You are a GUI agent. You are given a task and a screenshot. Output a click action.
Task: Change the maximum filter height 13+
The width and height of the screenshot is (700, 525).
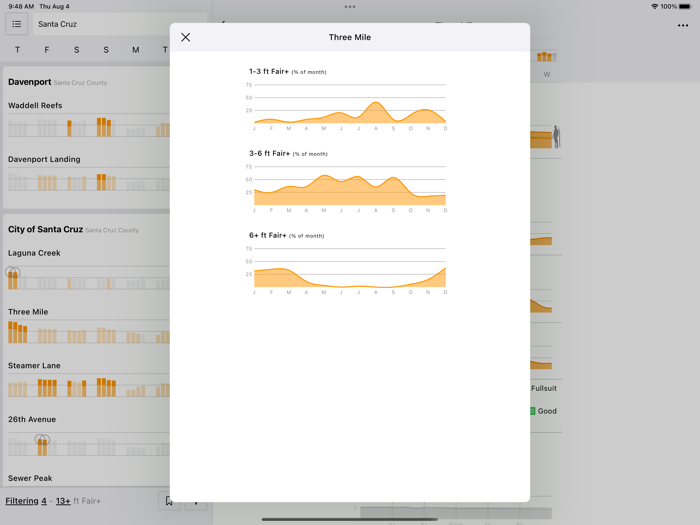[63, 501]
